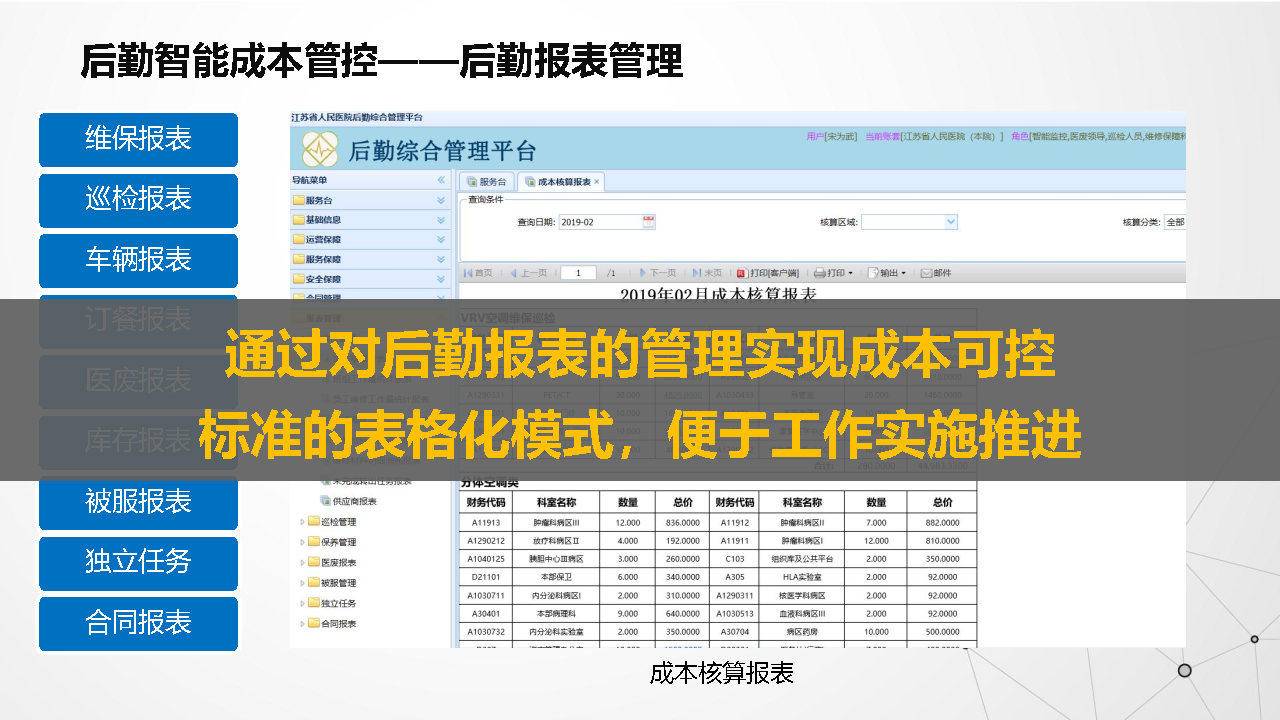The width and height of the screenshot is (1280, 720).
Task: Click the 2019年02月成本核算报表 title
Action: click(718, 292)
